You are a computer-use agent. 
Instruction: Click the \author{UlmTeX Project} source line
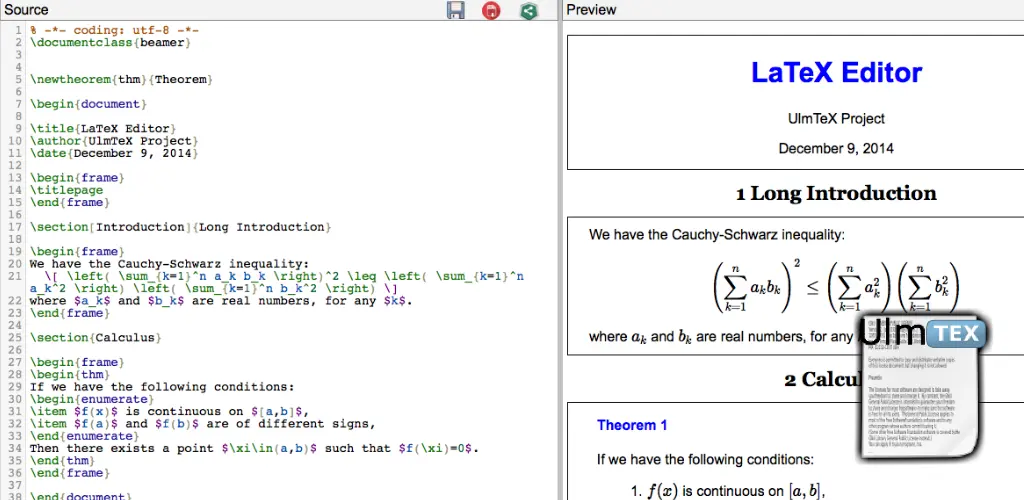(x=114, y=141)
